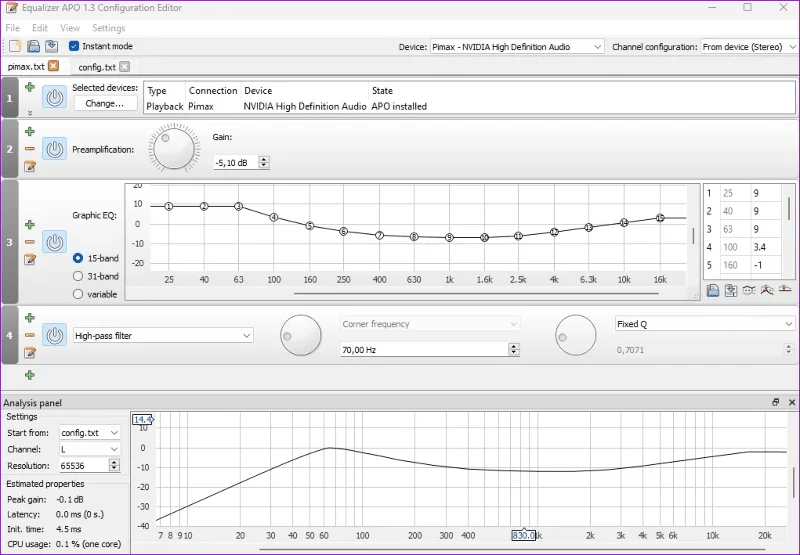The image size is (800, 555).
Task: Click the Q factor knob
Action: point(576,335)
